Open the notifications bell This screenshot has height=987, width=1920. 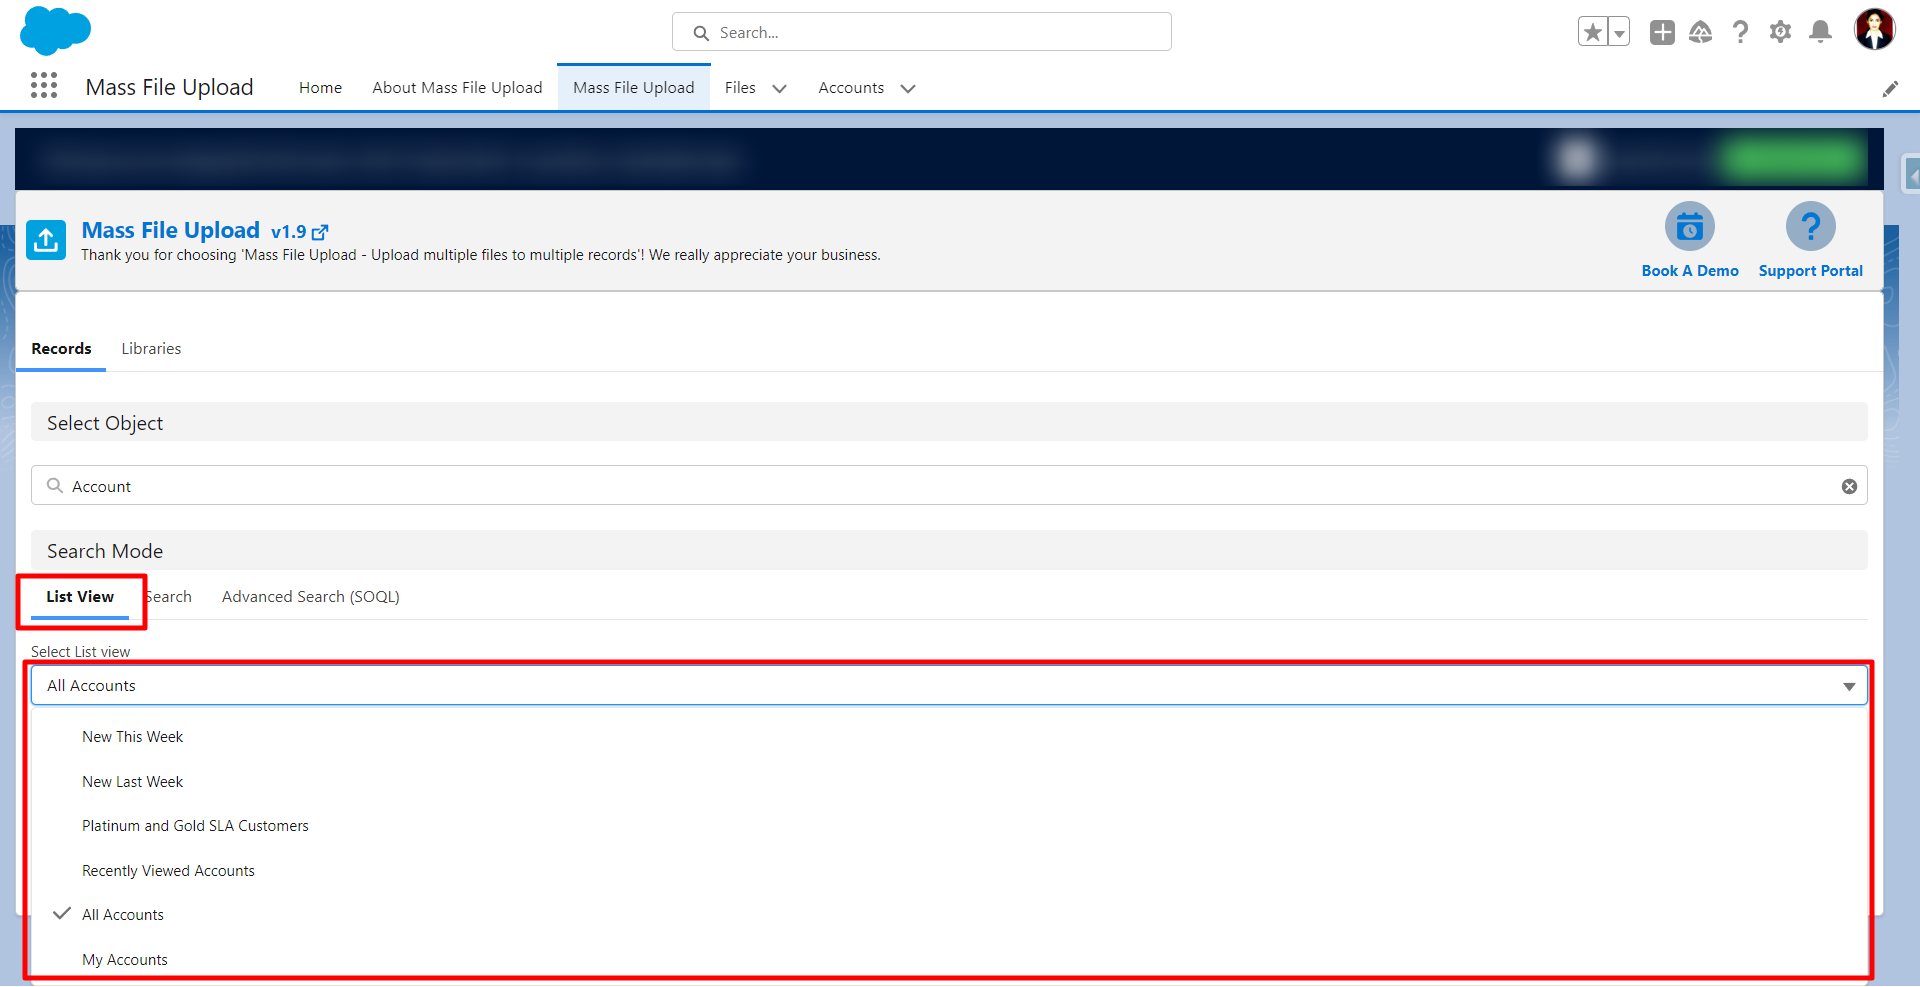pos(1820,32)
